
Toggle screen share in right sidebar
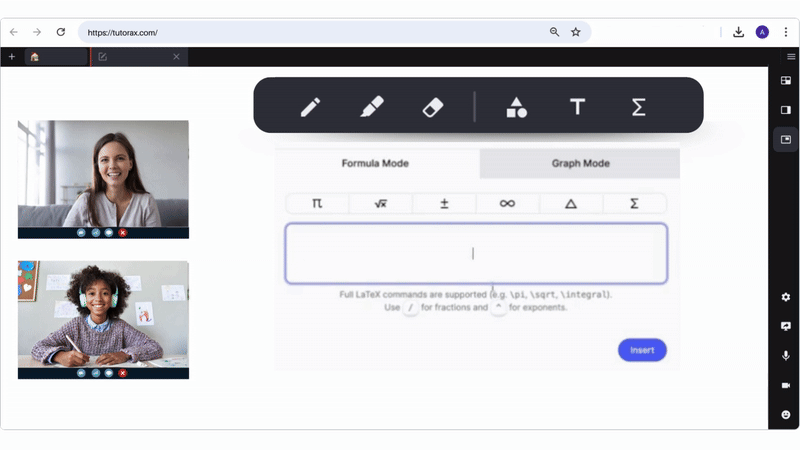[786, 326]
